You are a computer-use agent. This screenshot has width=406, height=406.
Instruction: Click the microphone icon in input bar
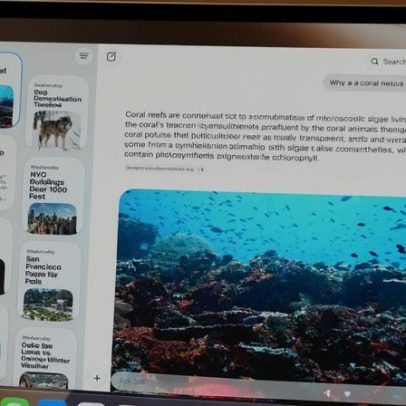(x=328, y=394)
